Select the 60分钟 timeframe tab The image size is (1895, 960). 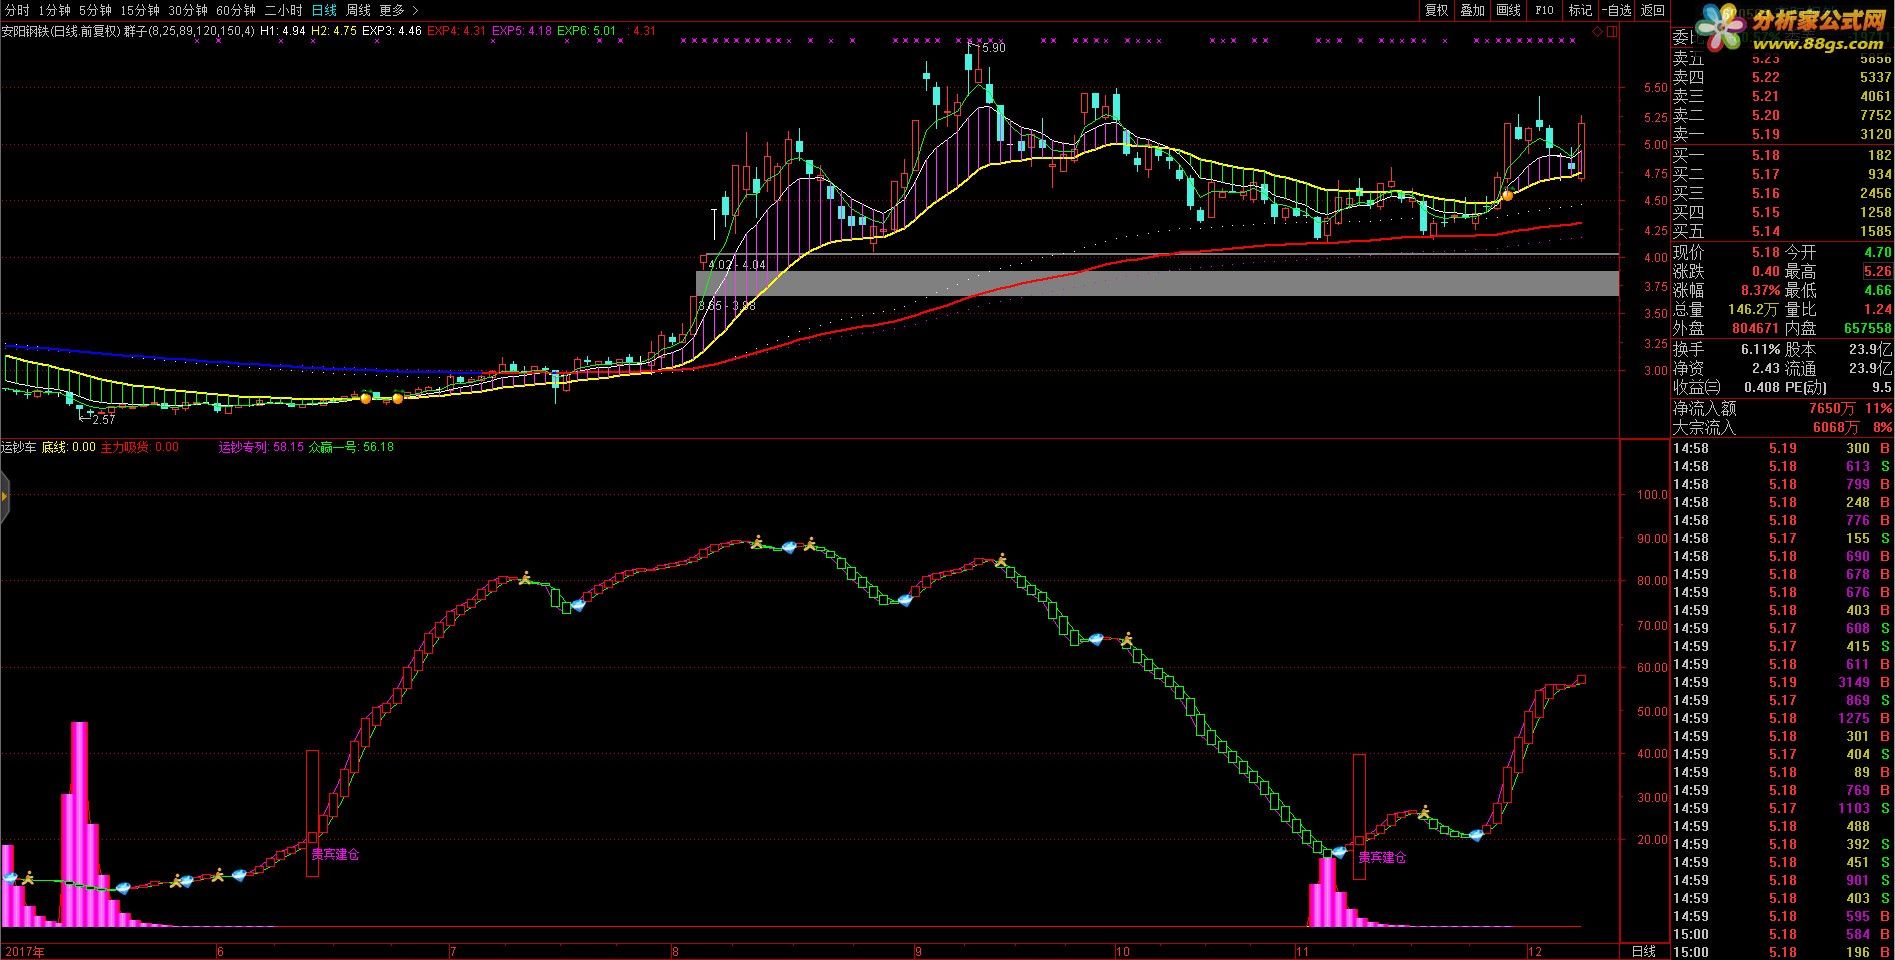pyautogui.click(x=236, y=10)
